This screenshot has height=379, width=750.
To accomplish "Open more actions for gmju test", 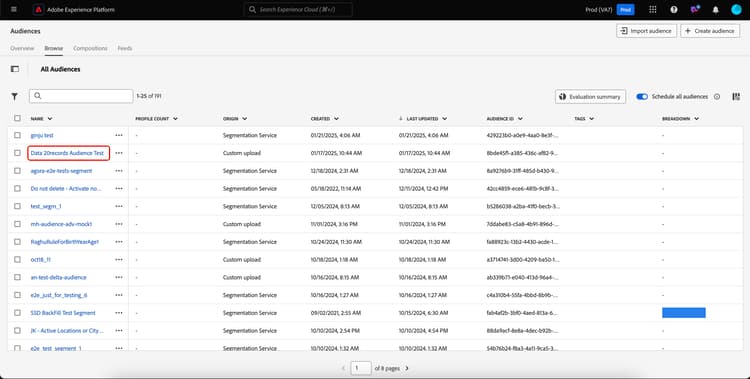I will tap(119, 135).
